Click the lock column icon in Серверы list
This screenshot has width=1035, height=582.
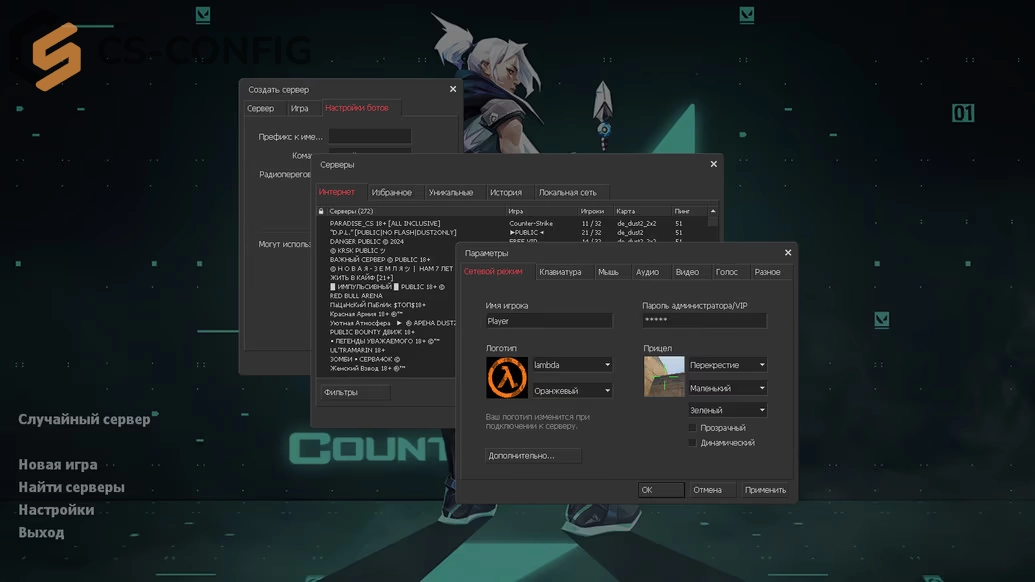[x=321, y=211]
